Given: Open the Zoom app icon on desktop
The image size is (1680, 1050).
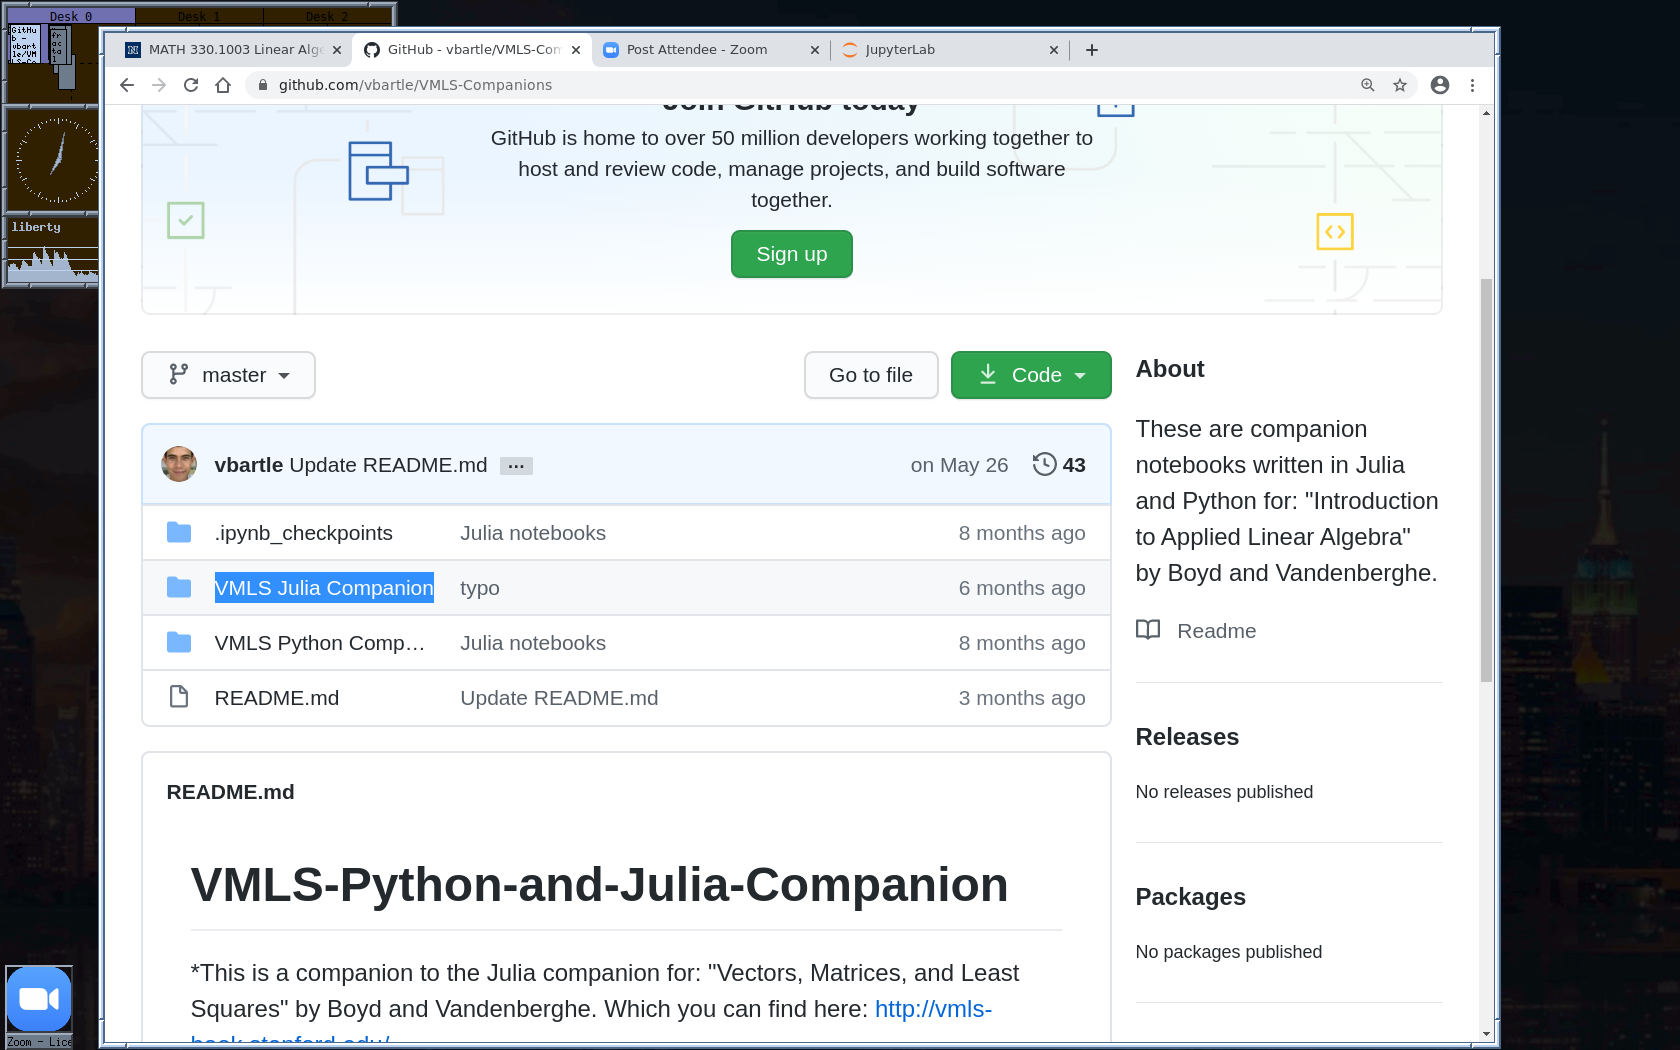Looking at the screenshot, I should (x=39, y=999).
